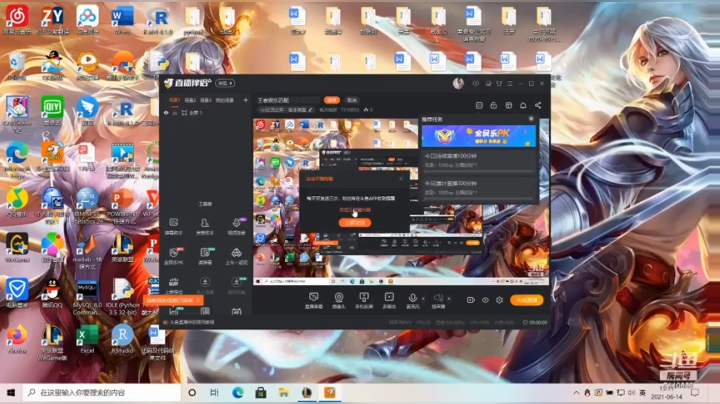
Task: Click the feedback bubble icon in title bar
Action: click(x=476, y=84)
